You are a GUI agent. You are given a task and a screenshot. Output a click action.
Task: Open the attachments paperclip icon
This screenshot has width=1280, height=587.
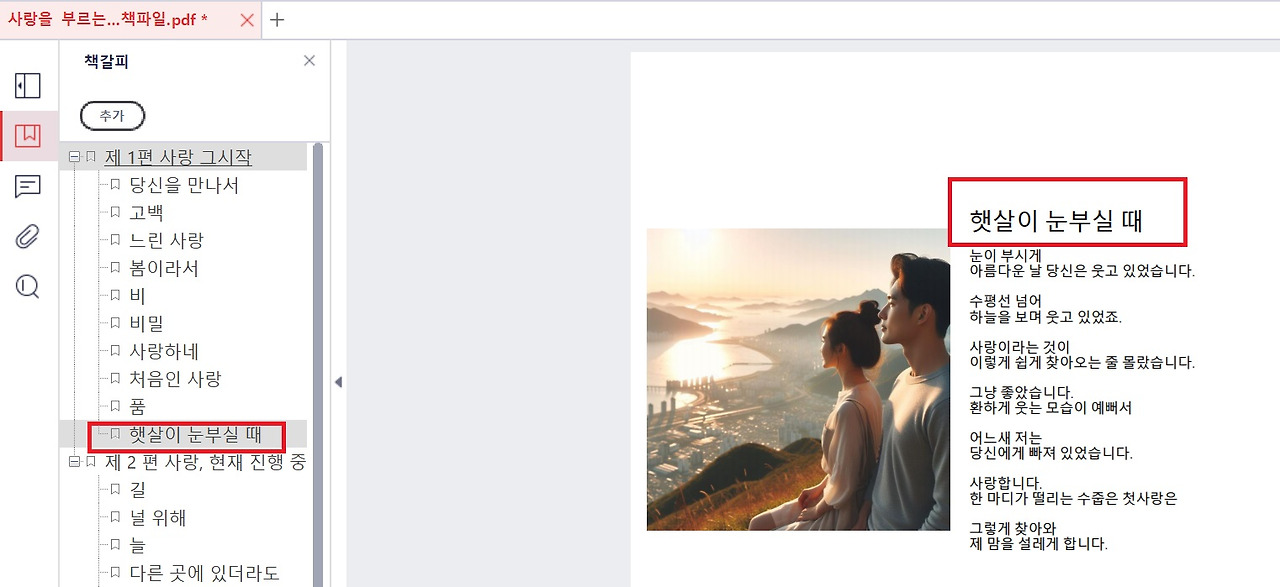coord(28,237)
